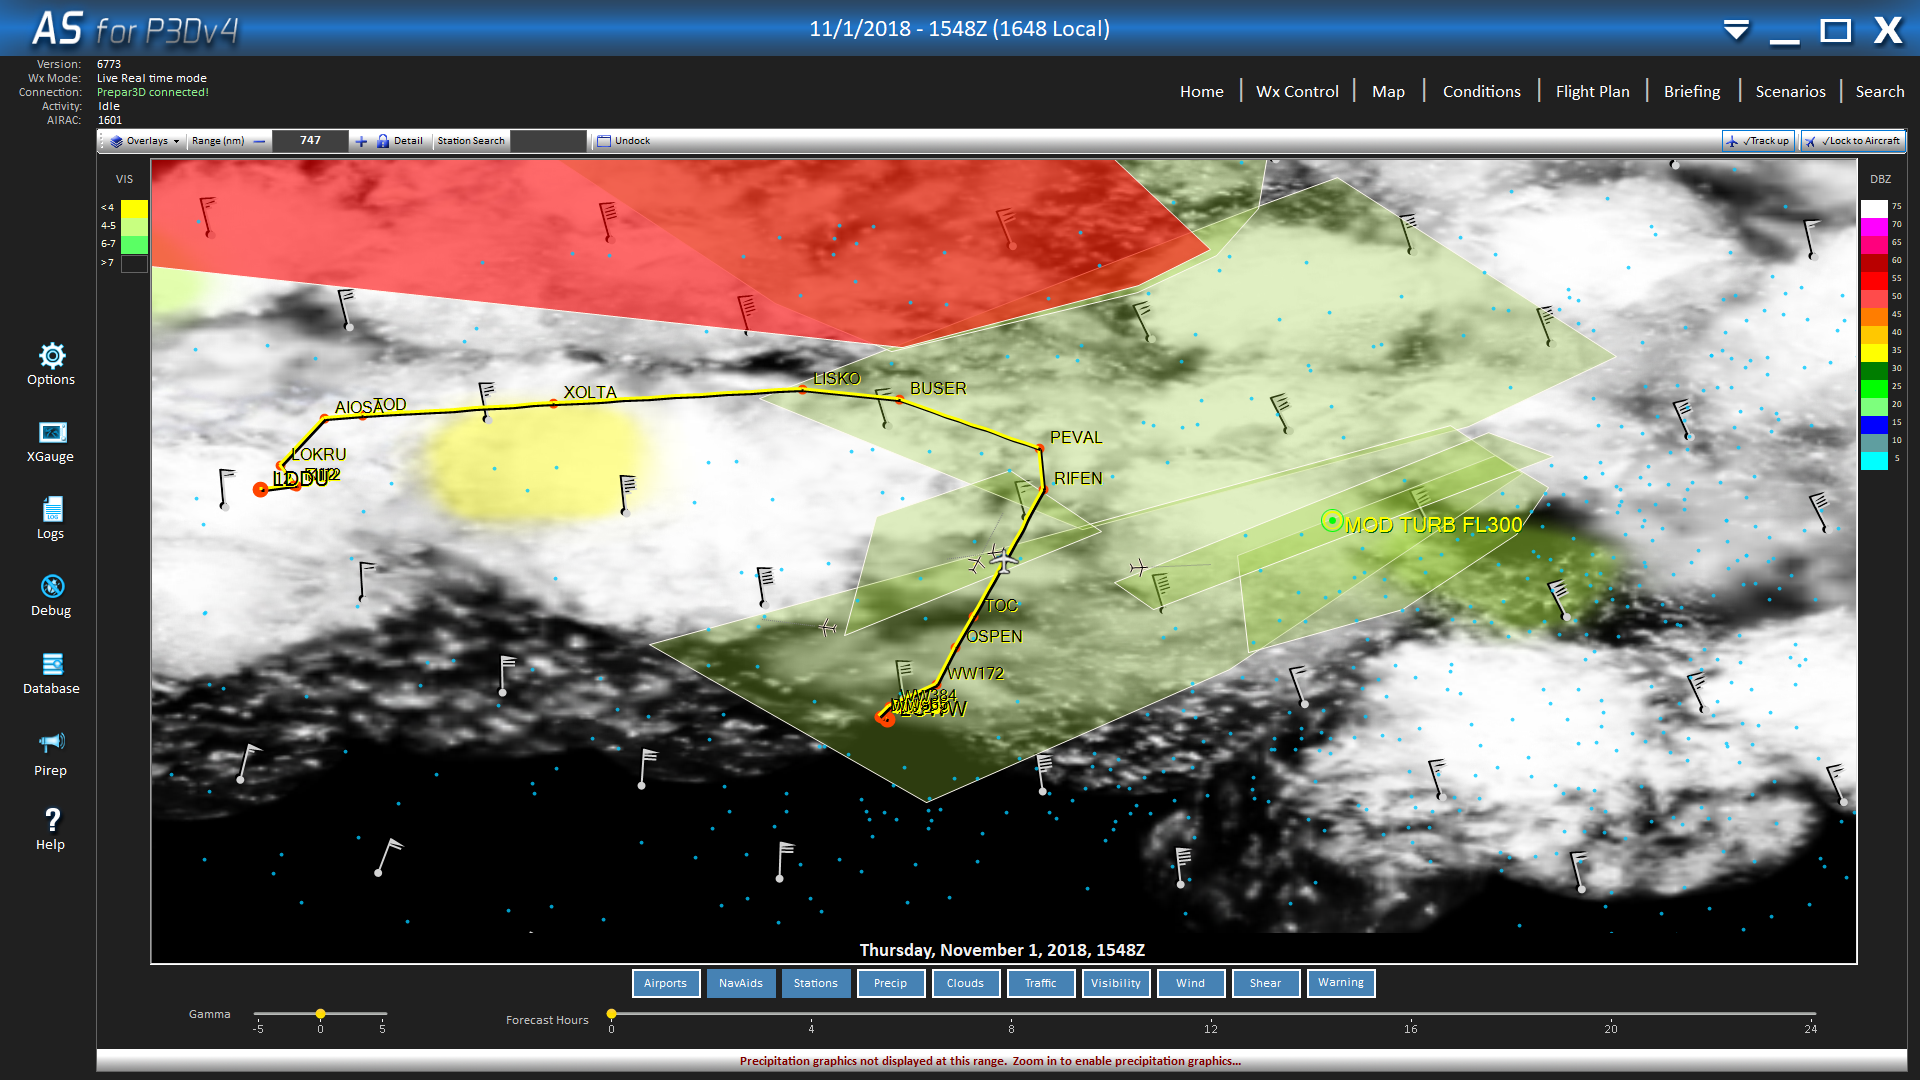Viewport: 1920px width, 1080px height.
Task: Click the Station Search input field
Action: (x=548, y=141)
